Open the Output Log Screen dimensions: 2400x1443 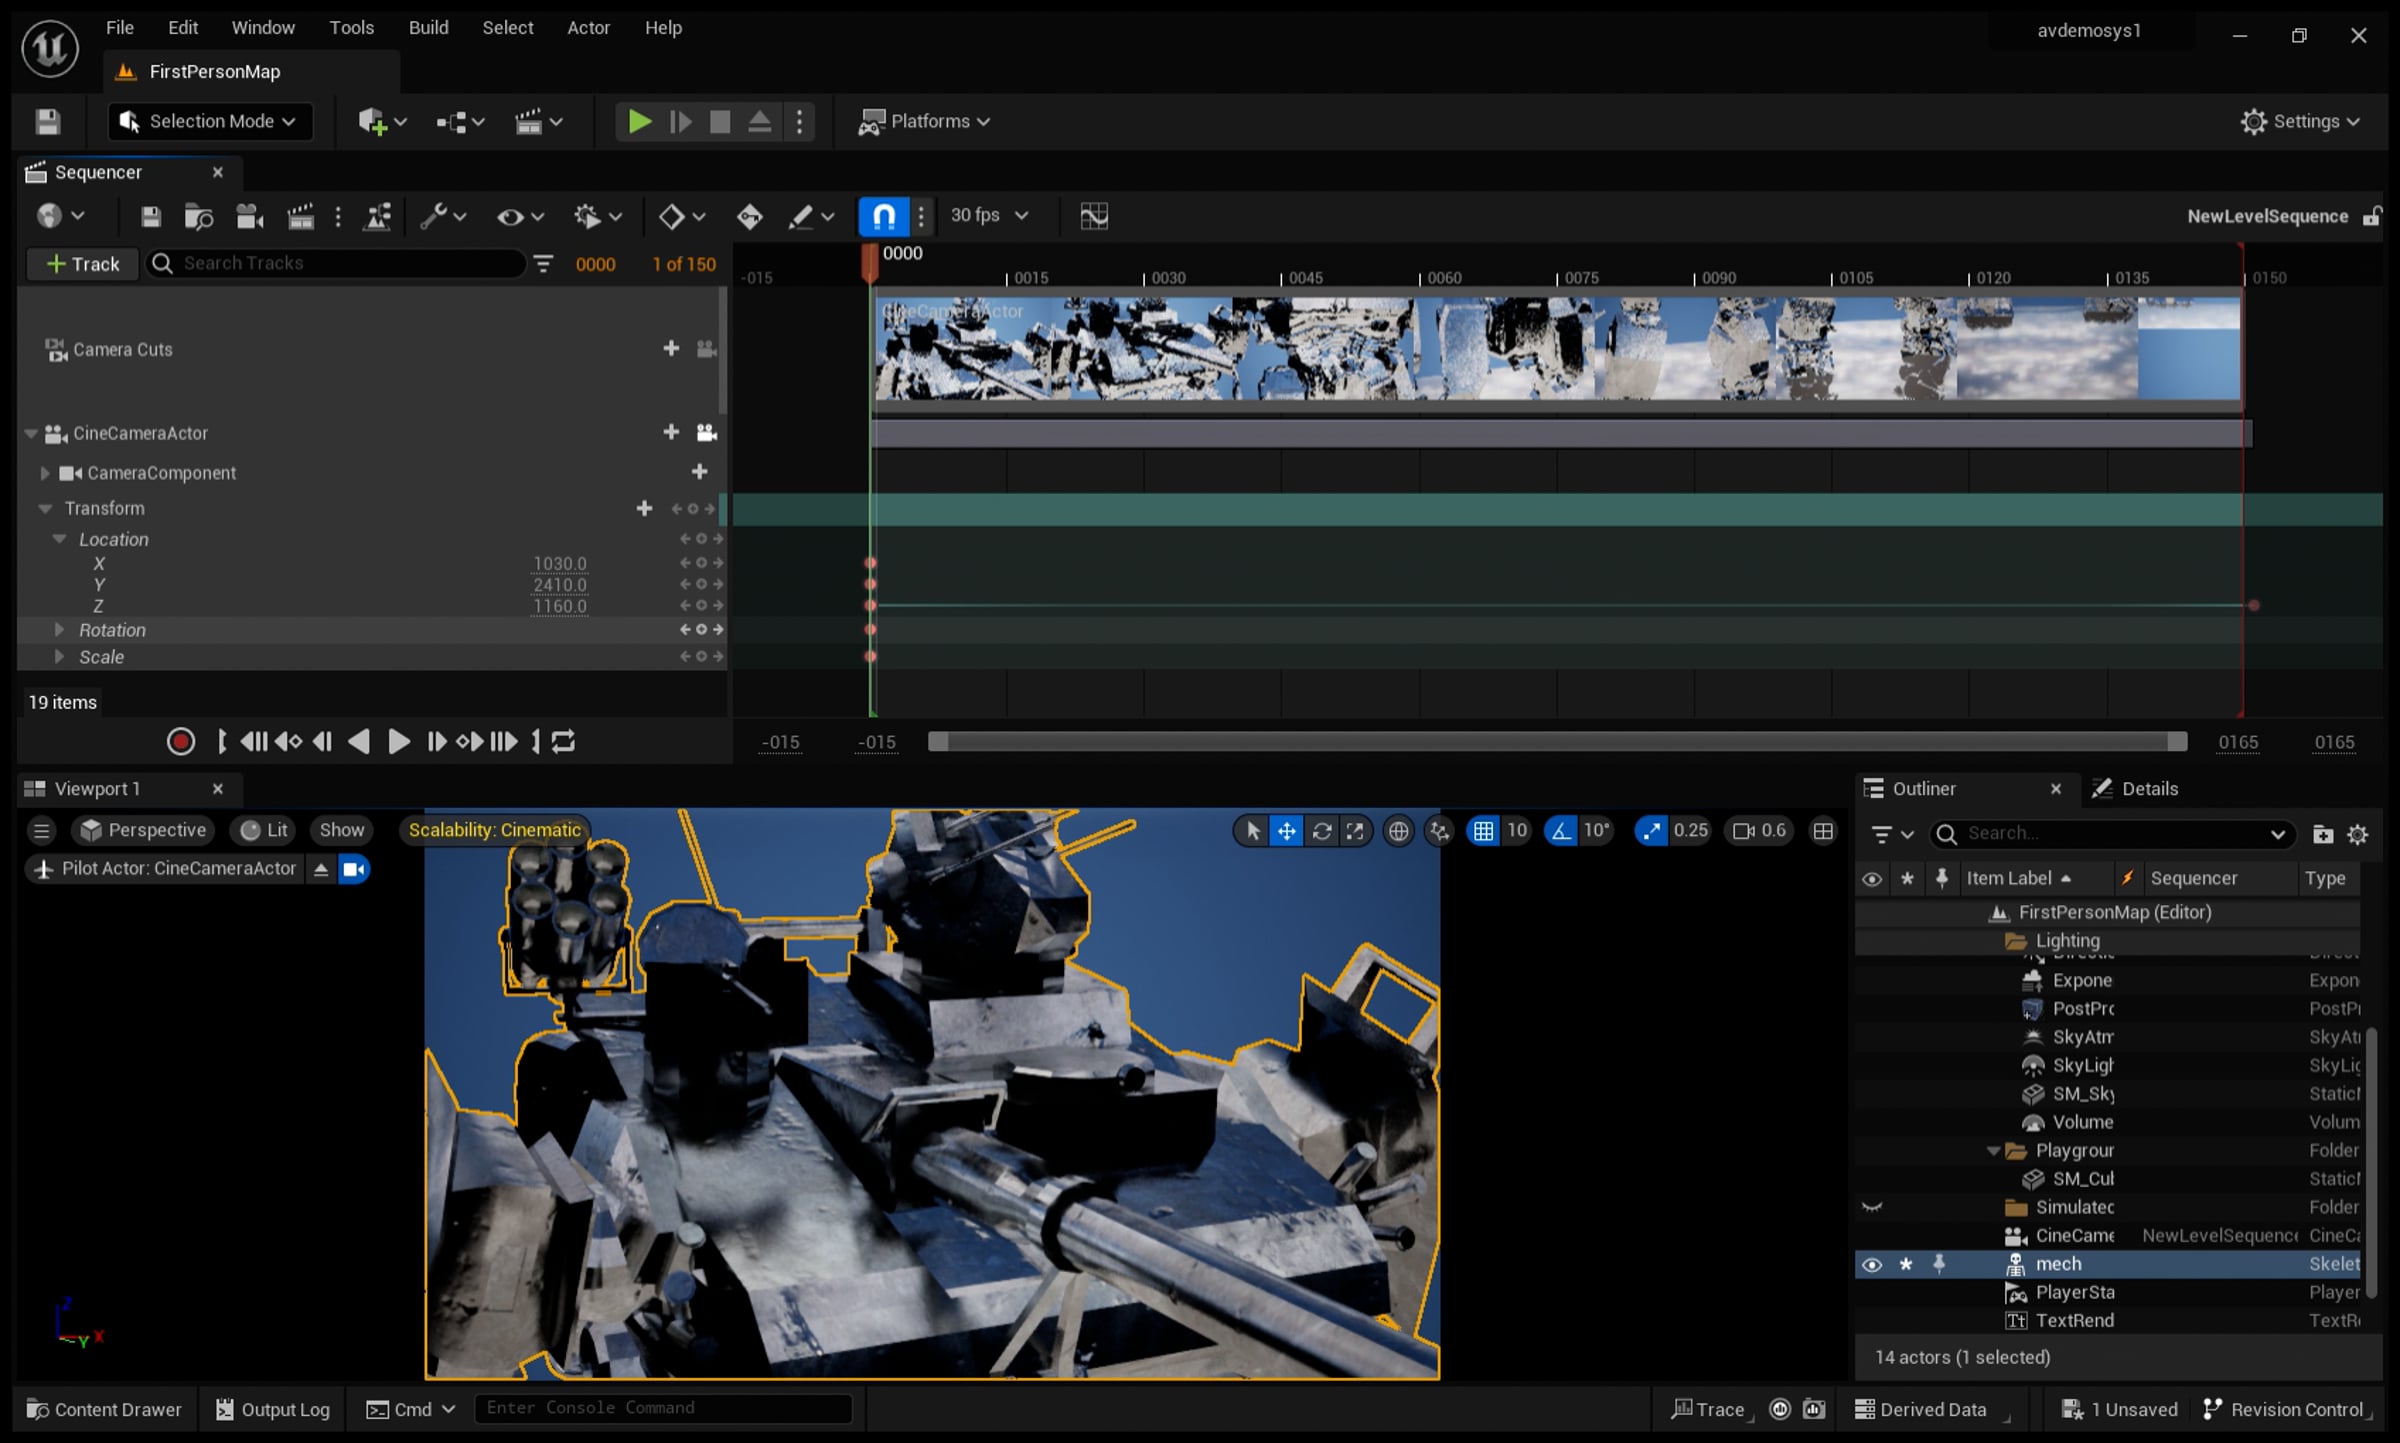[272, 1409]
